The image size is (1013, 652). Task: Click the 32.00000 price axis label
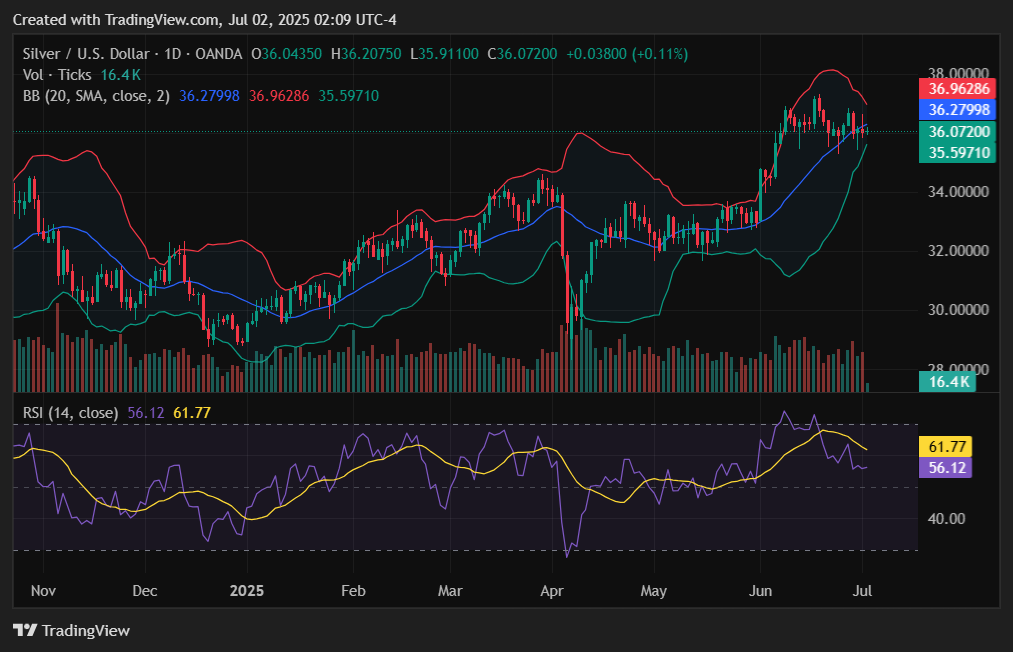(x=958, y=251)
